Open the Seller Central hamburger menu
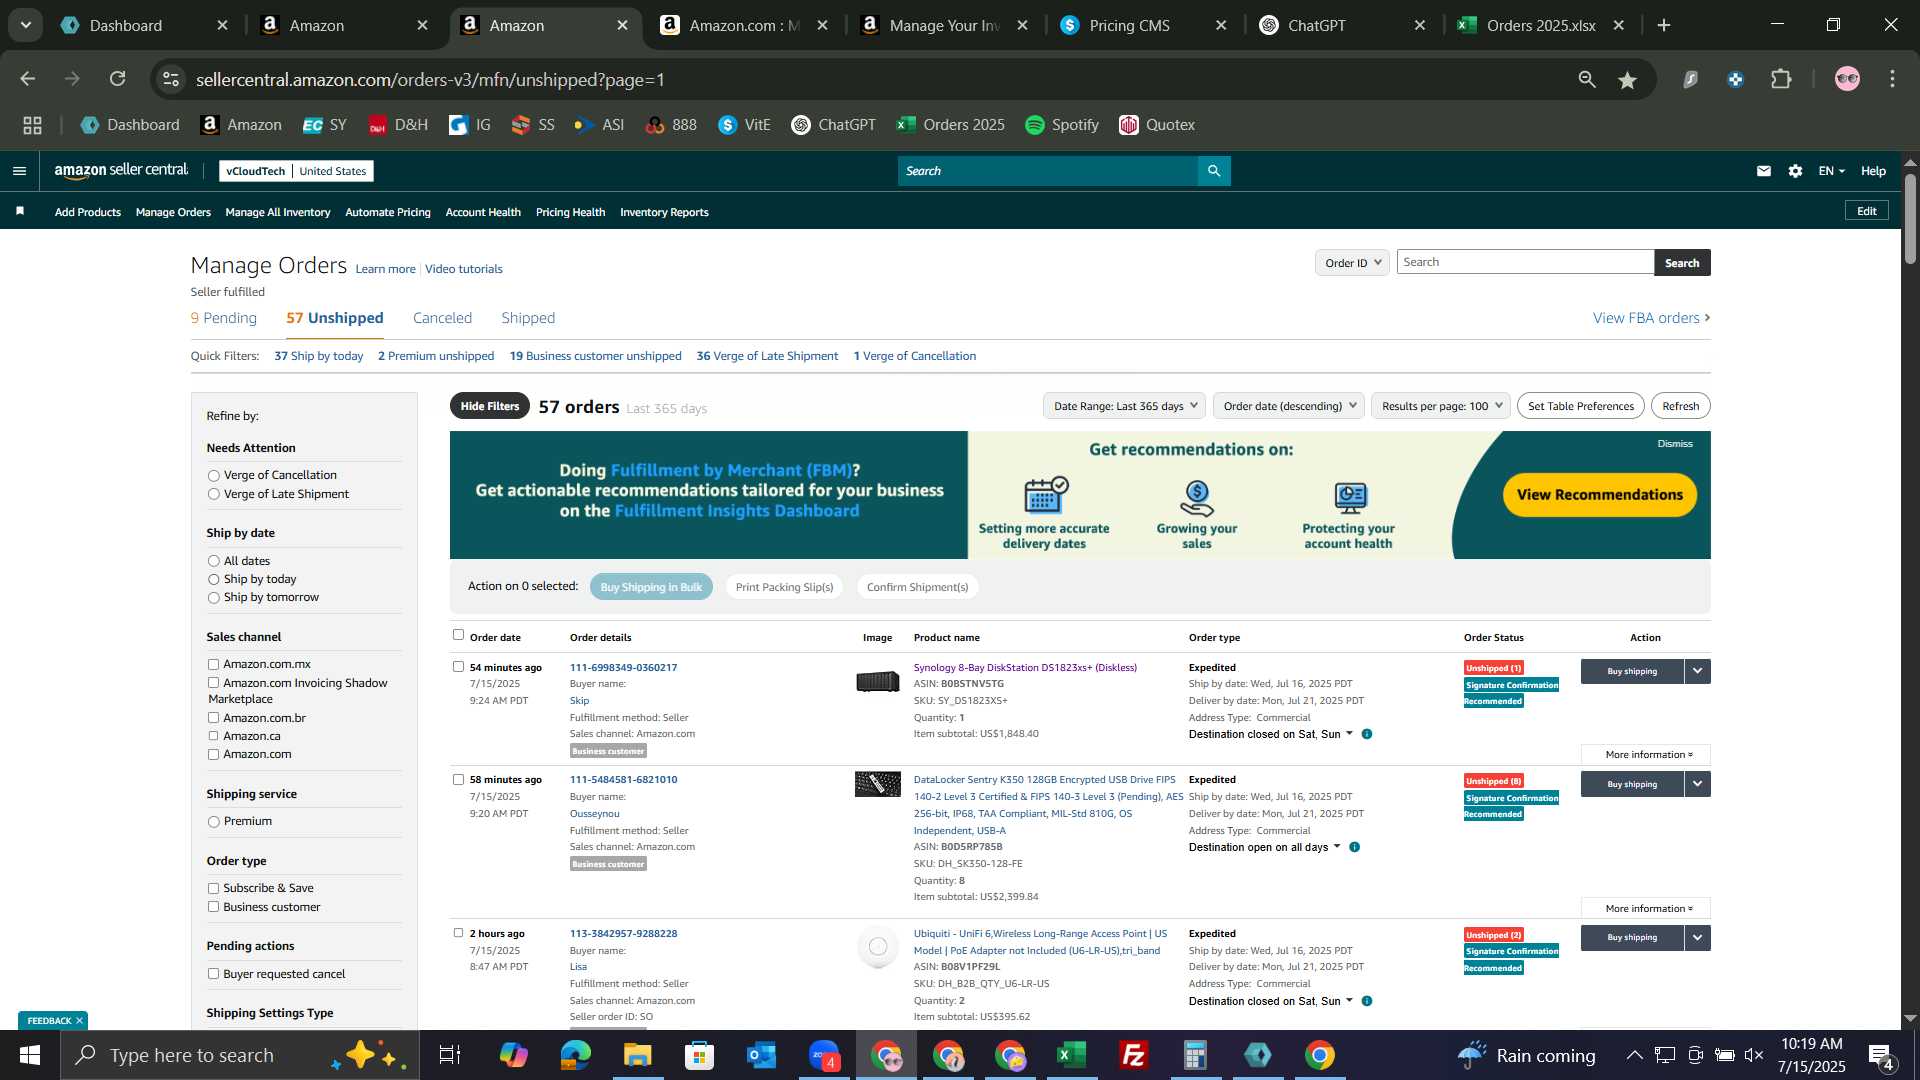 point(19,171)
